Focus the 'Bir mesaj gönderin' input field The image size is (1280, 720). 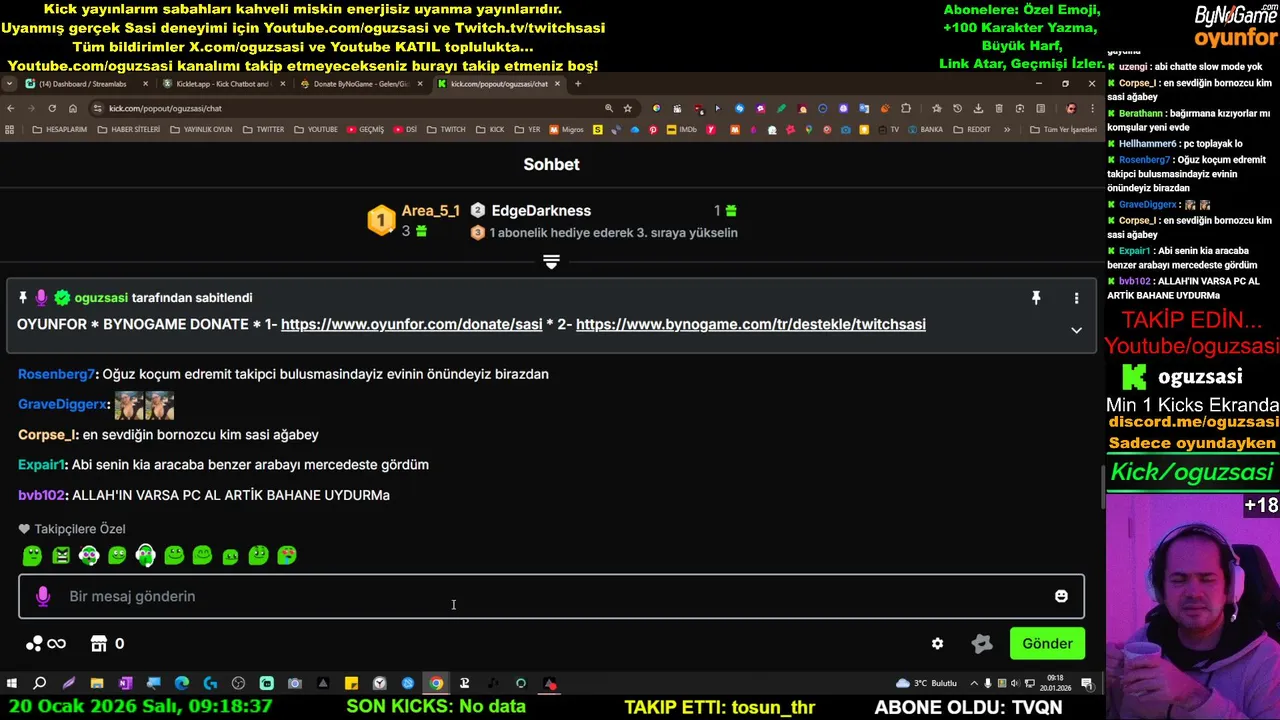coord(551,596)
